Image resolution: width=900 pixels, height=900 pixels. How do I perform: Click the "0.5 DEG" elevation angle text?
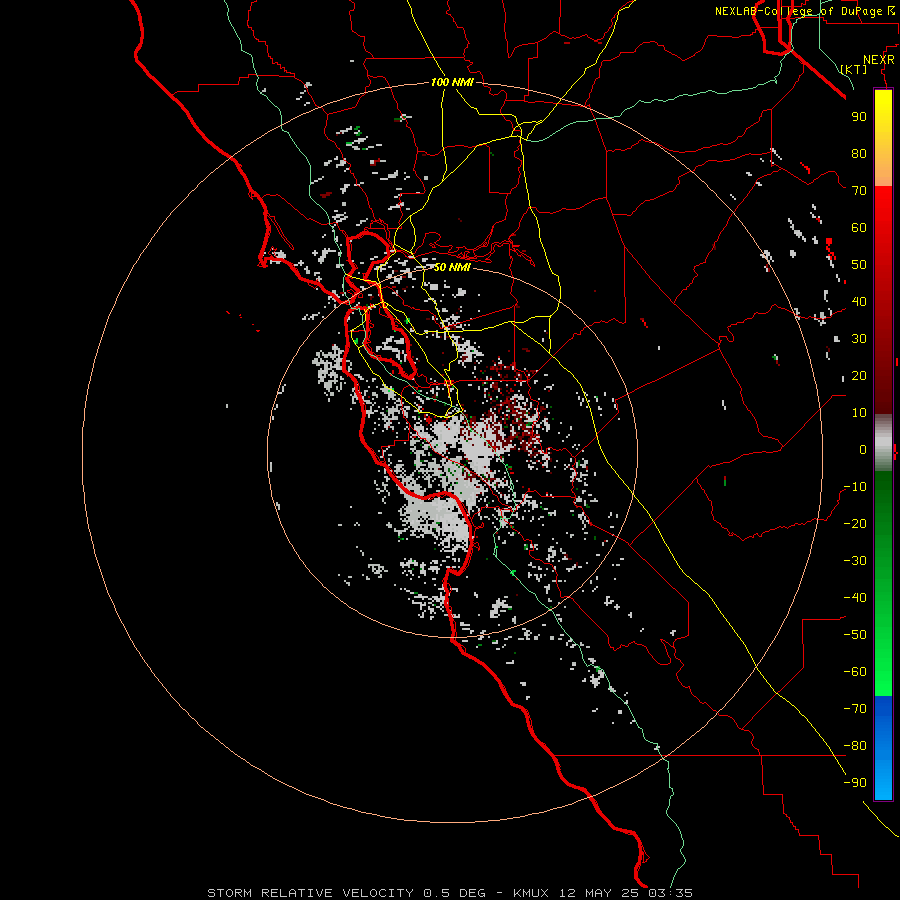(x=455, y=893)
